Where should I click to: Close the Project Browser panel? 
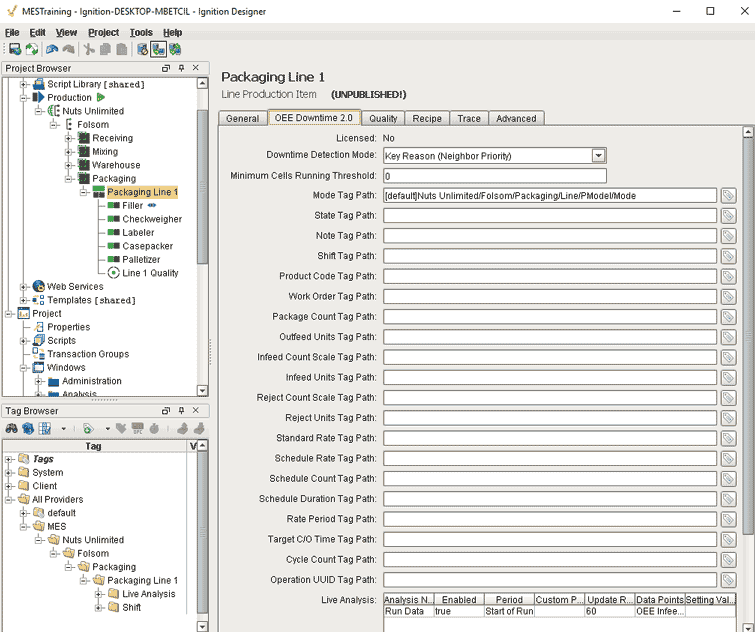[195, 68]
